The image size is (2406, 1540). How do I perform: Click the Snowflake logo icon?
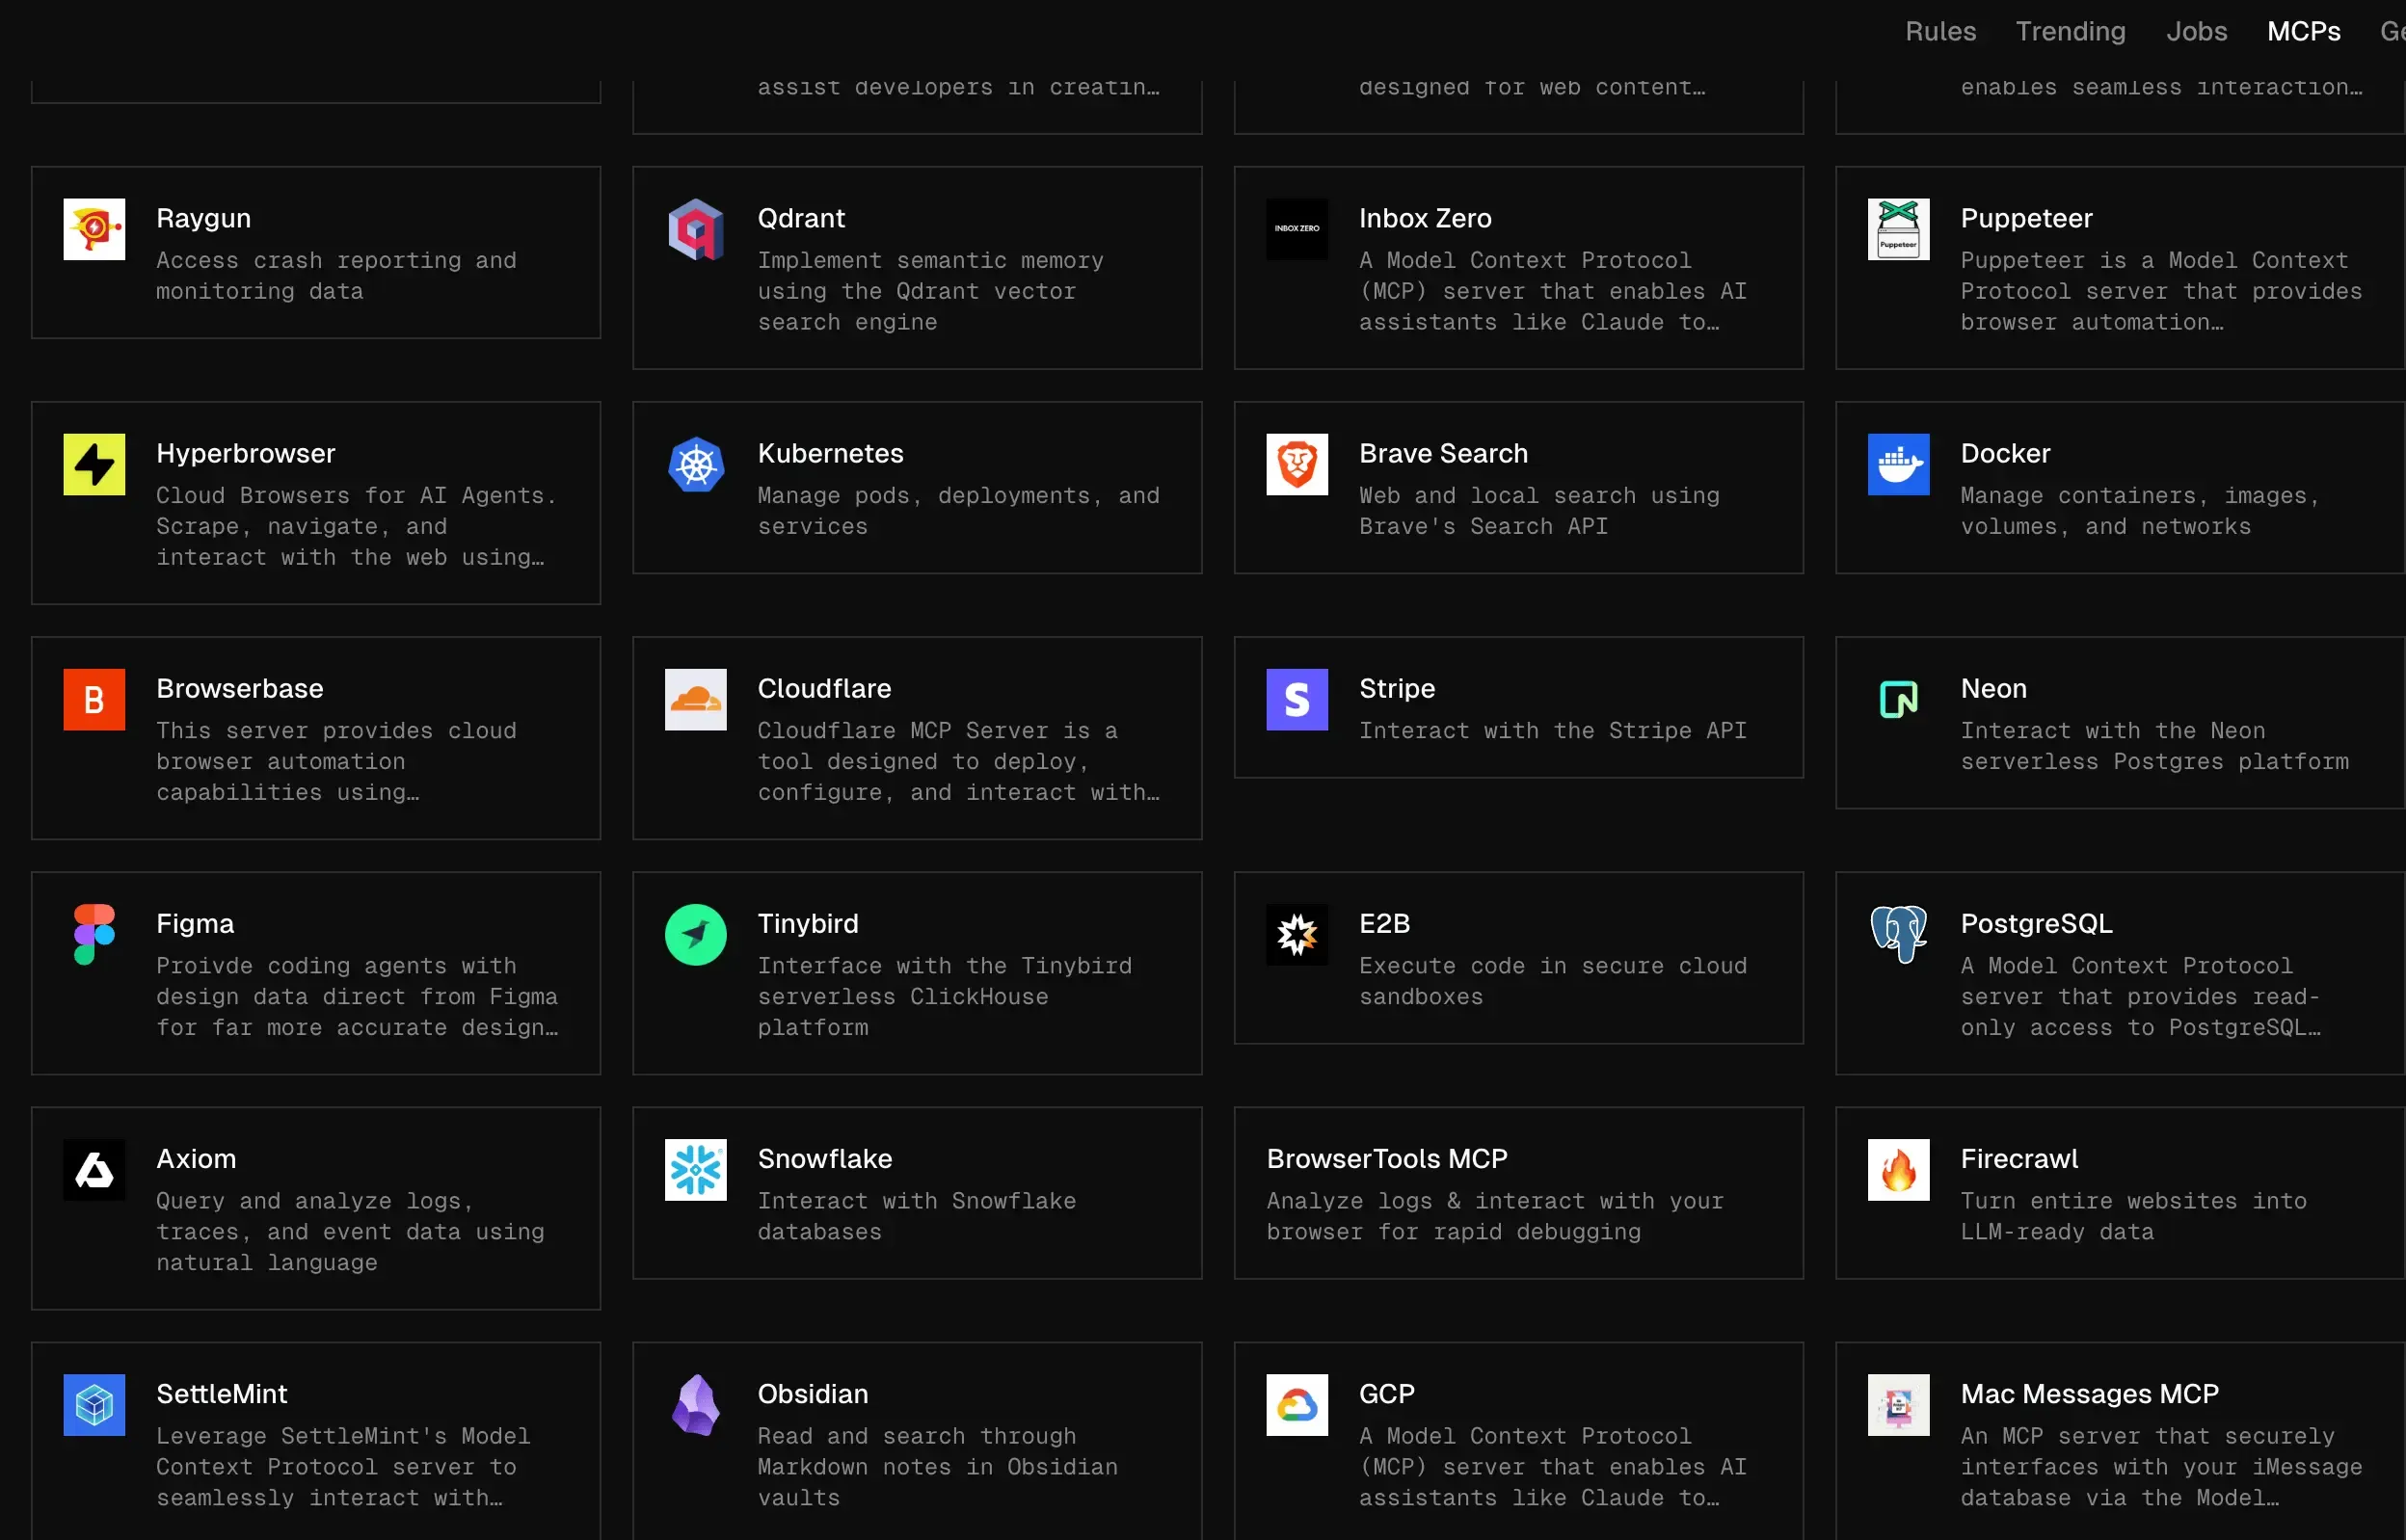coord(695,1169)
